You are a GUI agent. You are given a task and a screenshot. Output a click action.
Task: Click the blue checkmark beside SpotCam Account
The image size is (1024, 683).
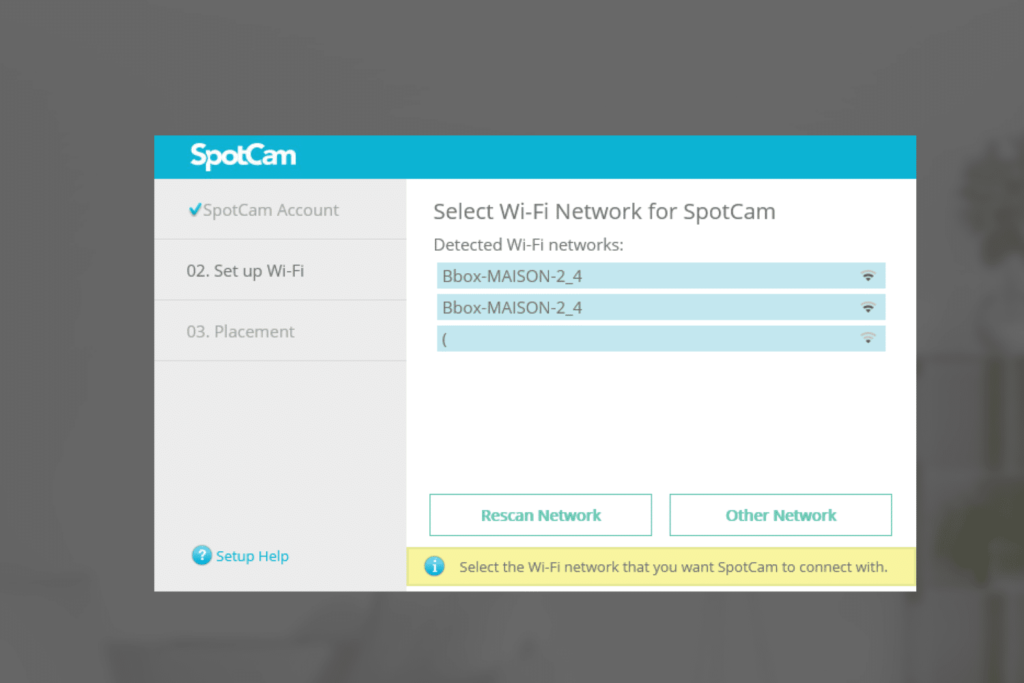click(x=195, y=210)
